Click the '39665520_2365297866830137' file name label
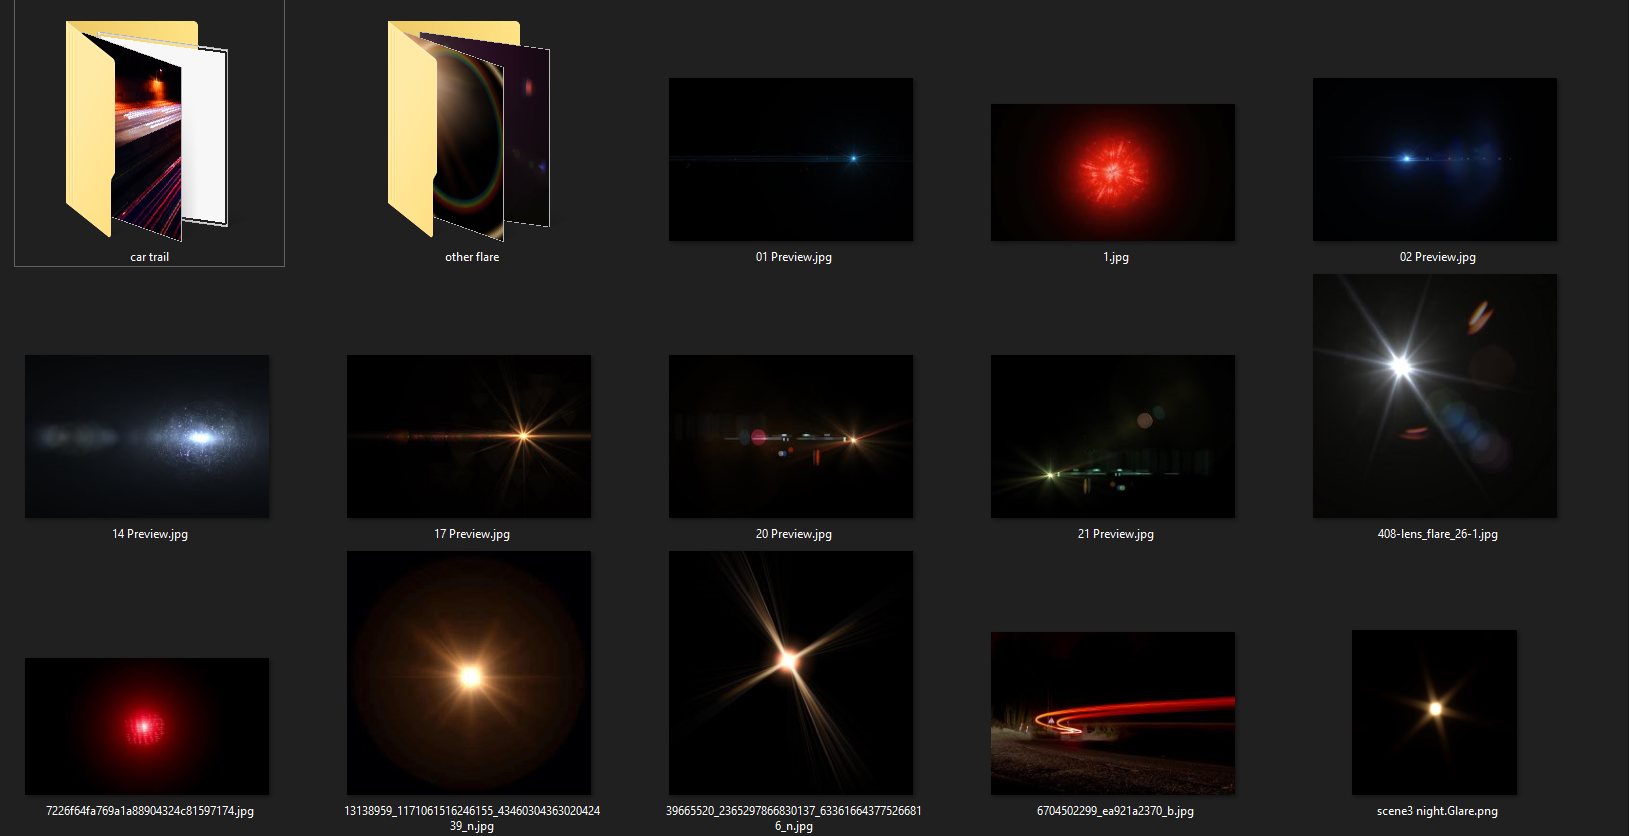Screen dimensions: 1629x836 (x=794, y=818)
